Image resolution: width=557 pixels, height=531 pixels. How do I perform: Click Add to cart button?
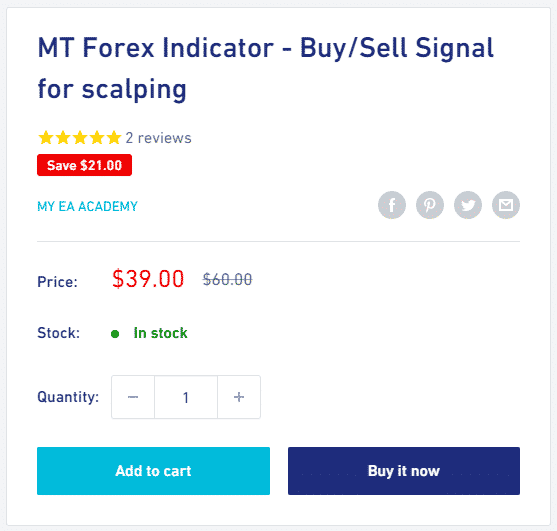(x=153, y=471)
